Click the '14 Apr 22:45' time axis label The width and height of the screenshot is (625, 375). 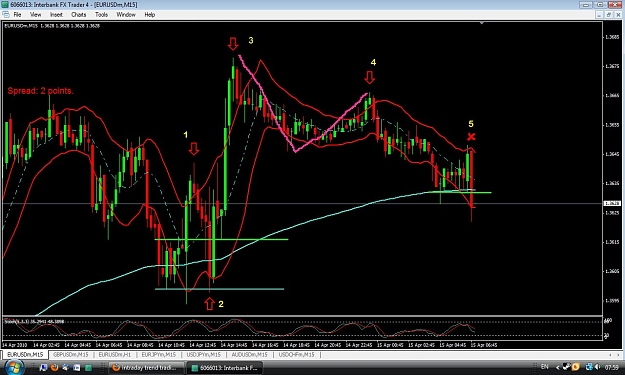pos(359,345)
